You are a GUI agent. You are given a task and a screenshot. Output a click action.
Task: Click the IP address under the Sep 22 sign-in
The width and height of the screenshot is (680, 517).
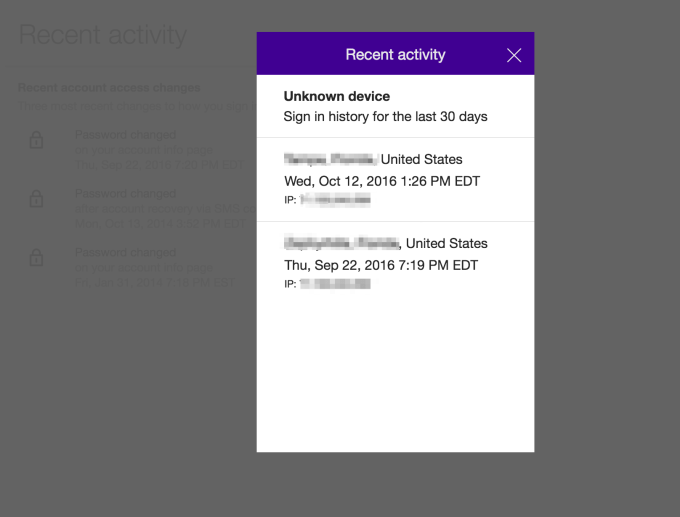(335, 284)
